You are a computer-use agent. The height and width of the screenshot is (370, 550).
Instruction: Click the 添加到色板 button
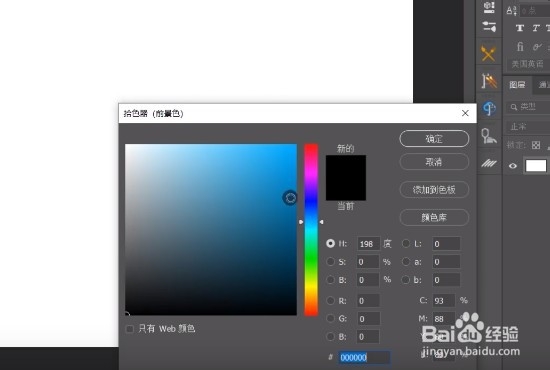434,190
